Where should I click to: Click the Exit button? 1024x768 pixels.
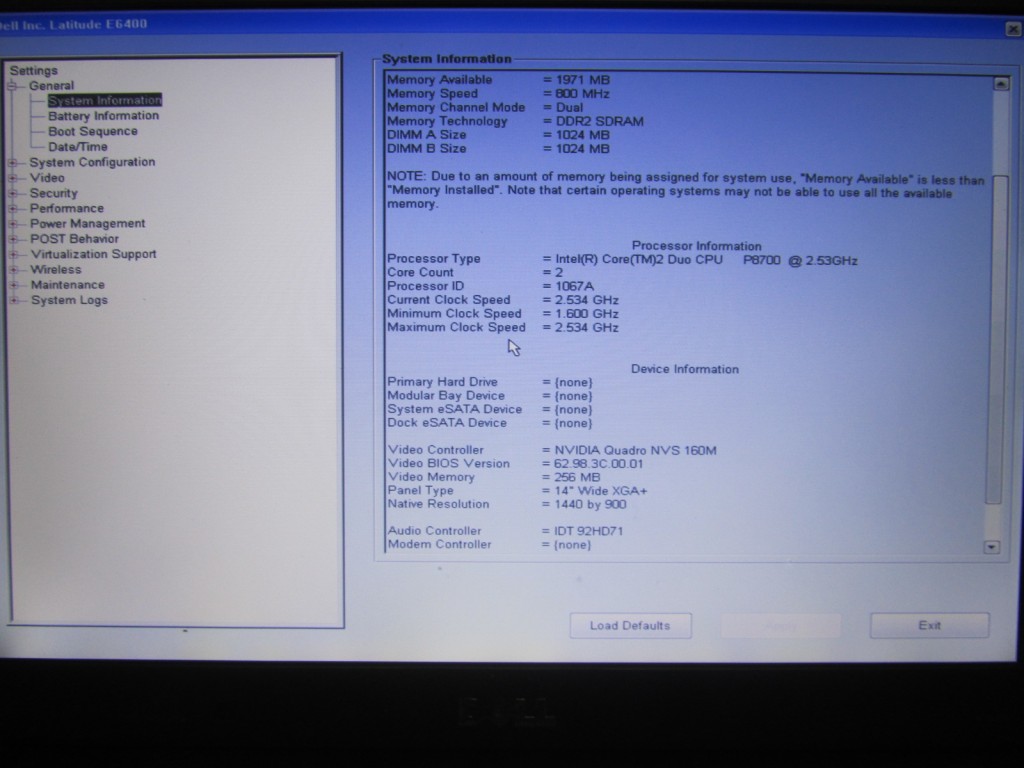tap(929, 626)
